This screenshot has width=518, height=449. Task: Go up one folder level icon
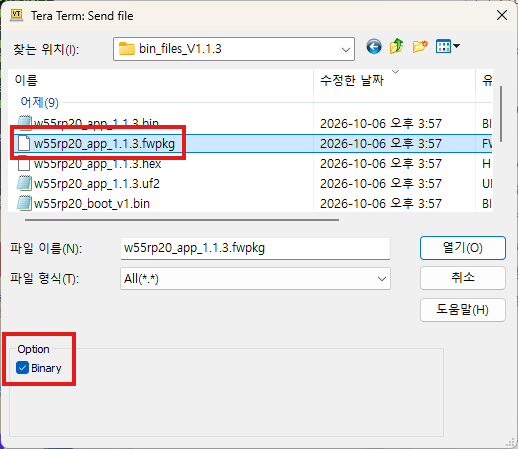(396, 46)
